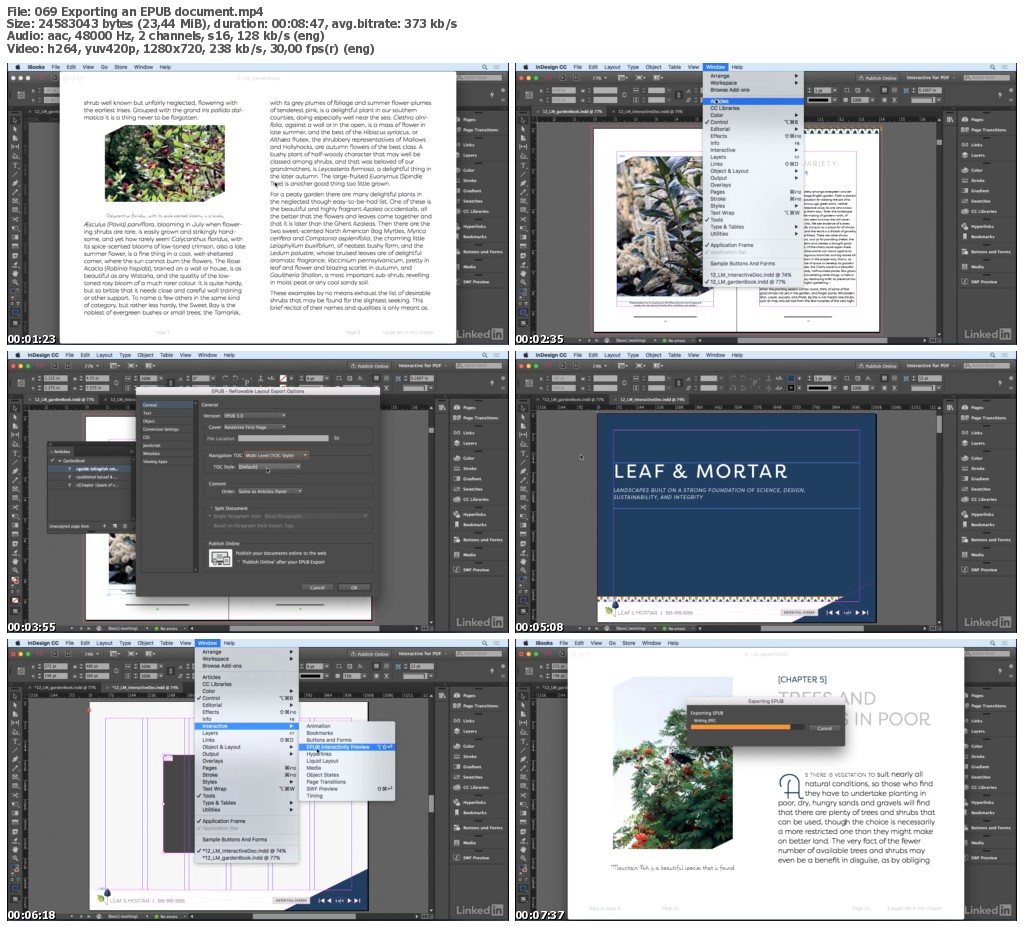Click Publish Online in the 00:05:08 frame

[877, 366]
